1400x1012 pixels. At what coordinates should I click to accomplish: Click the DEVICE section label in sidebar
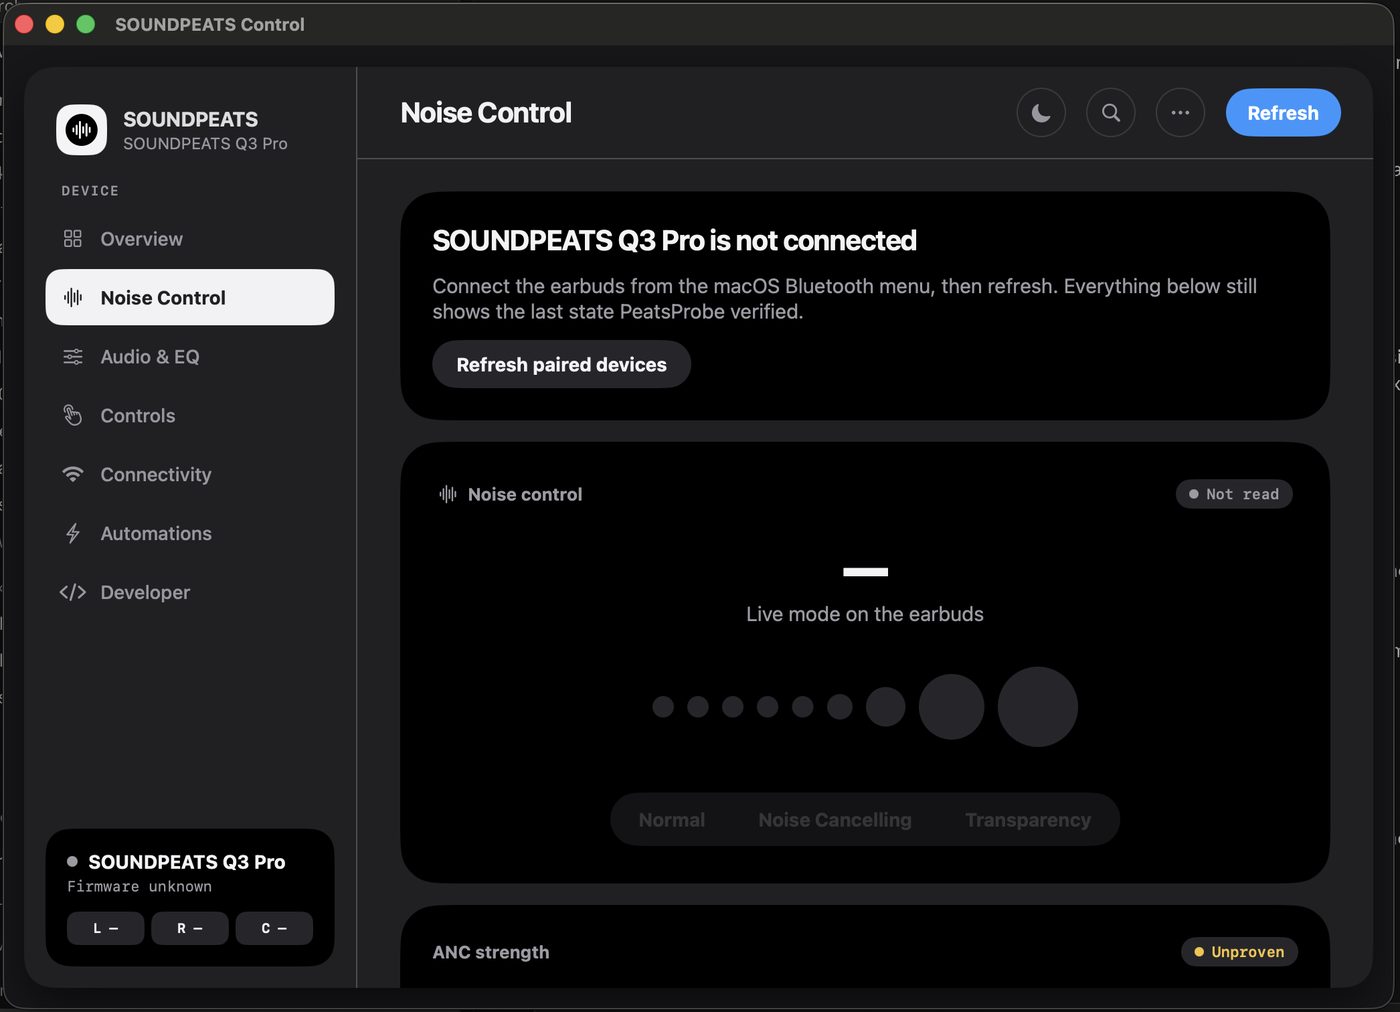[90, 191]
